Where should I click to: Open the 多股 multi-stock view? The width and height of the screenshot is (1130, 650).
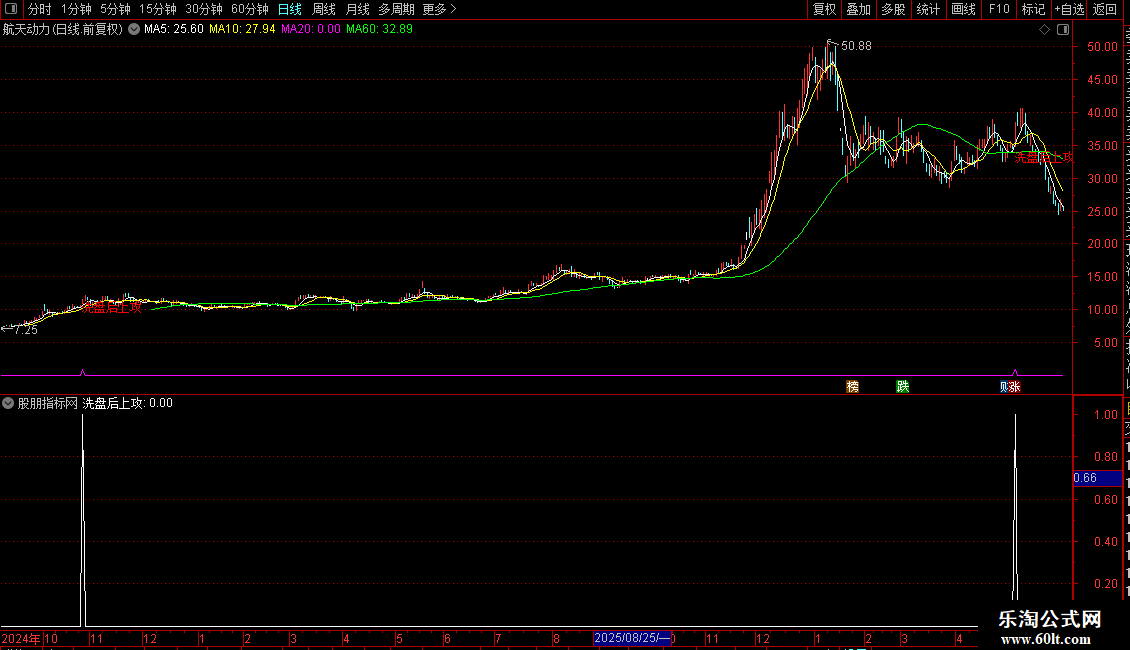coord(893,9)
